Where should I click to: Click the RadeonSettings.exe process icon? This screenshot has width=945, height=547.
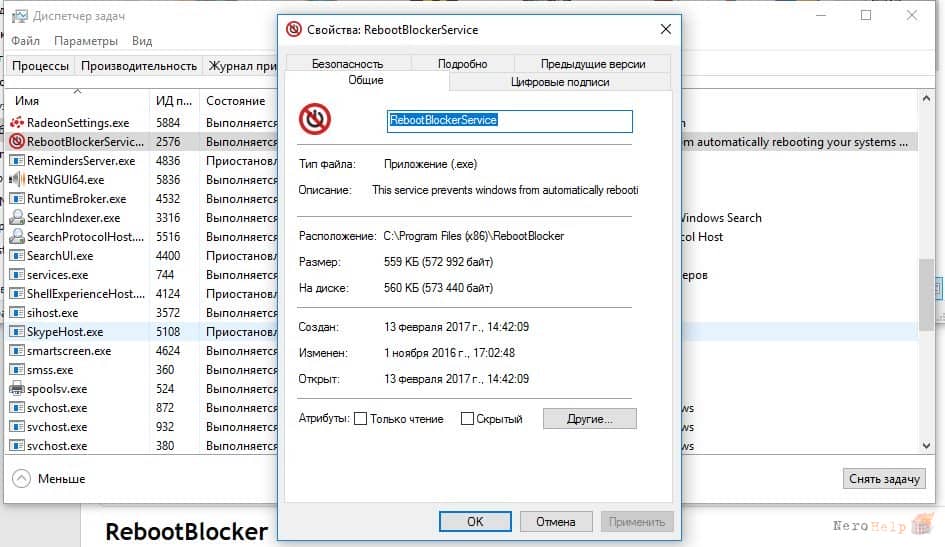tap(17, 122)
